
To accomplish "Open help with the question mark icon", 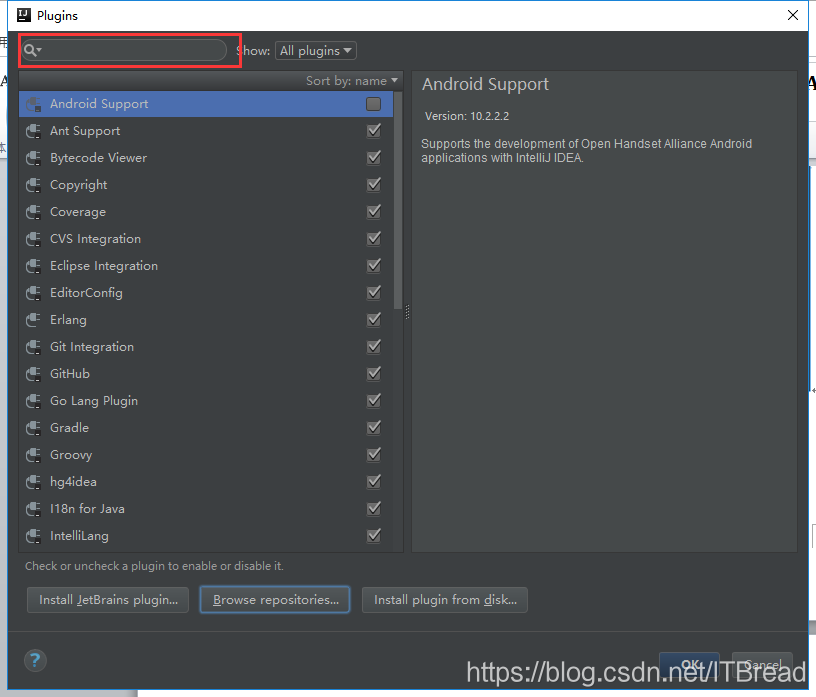I will click(x=35, y=661).
